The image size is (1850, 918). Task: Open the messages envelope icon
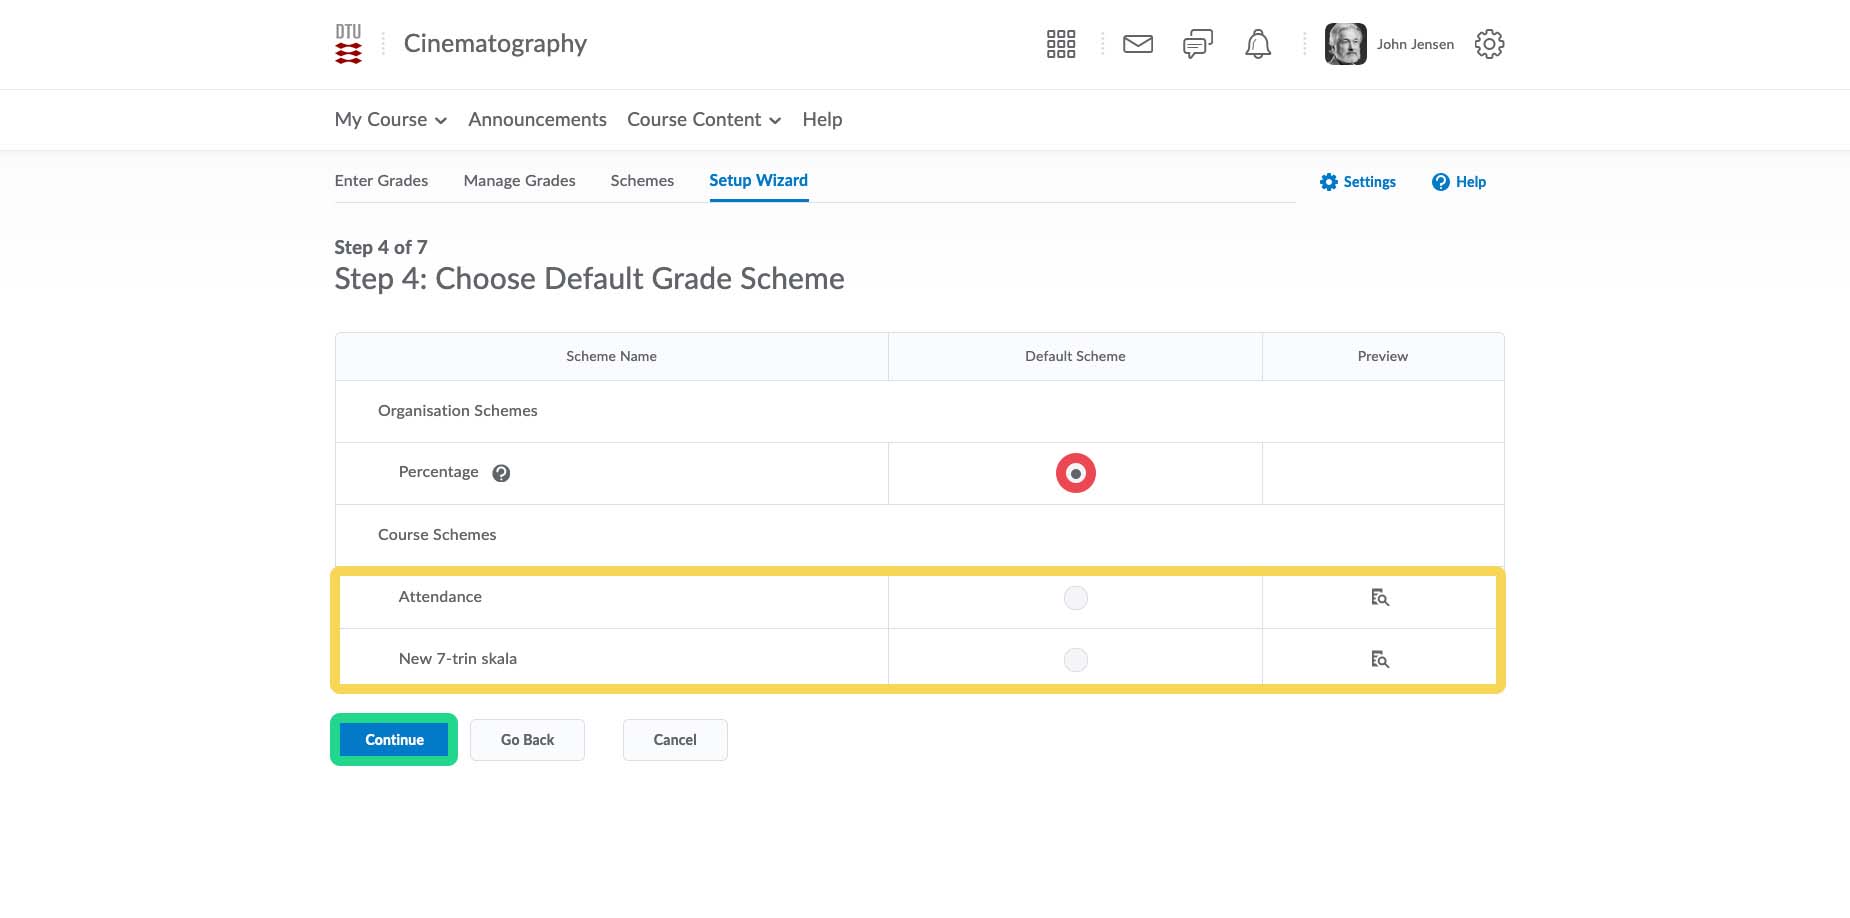point(1137,44)
